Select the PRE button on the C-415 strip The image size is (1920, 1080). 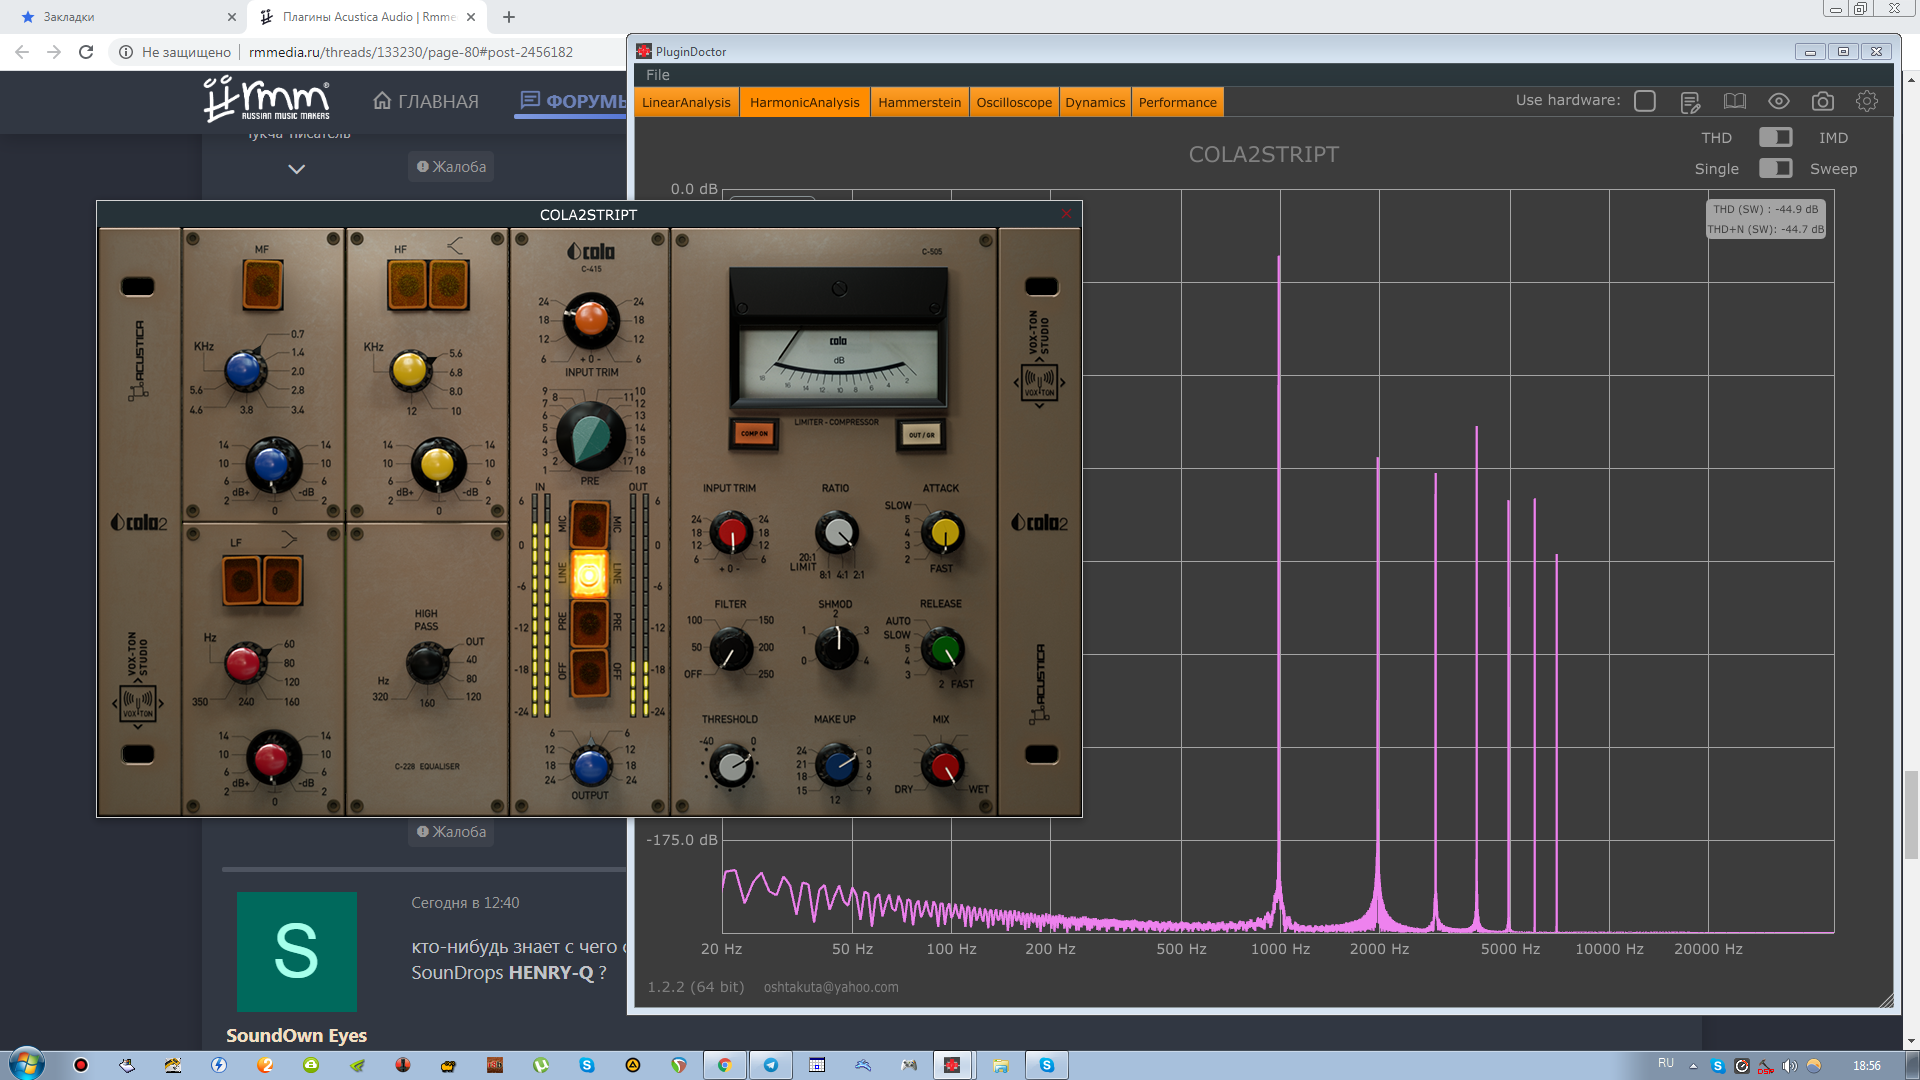pos(589,623)
